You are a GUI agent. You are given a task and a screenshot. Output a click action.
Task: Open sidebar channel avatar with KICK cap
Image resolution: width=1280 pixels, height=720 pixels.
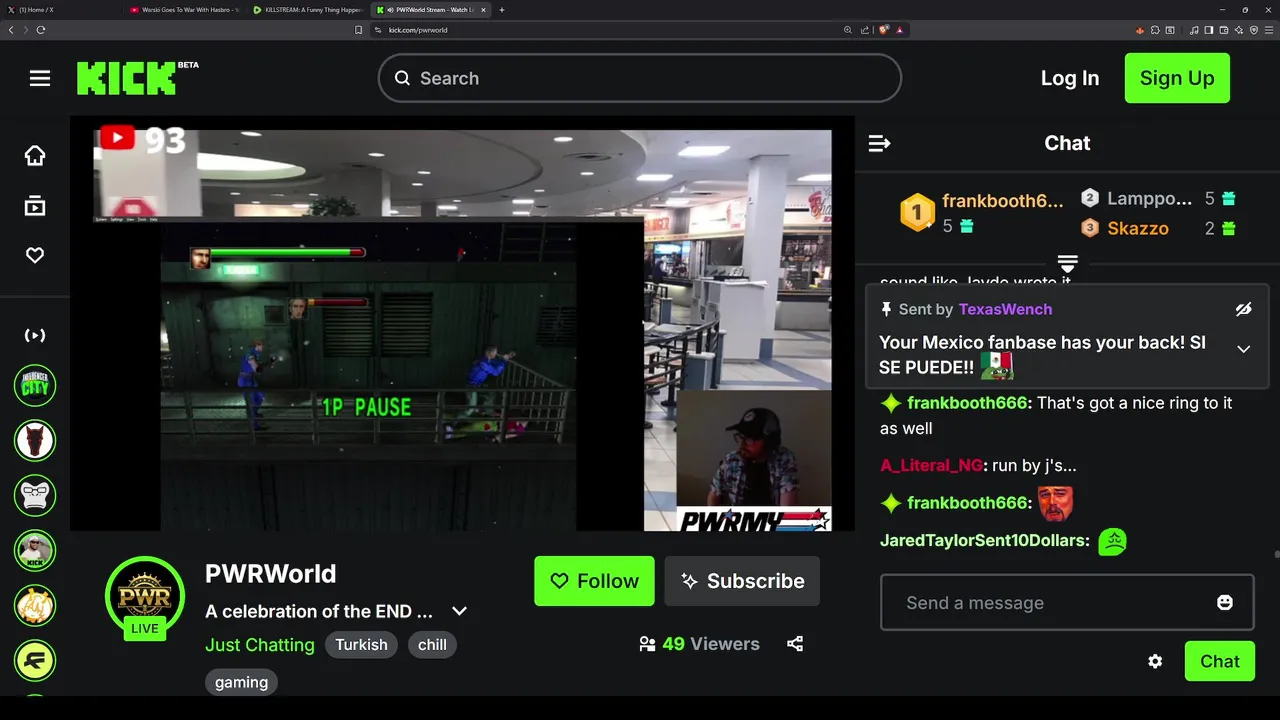(35, 550)
